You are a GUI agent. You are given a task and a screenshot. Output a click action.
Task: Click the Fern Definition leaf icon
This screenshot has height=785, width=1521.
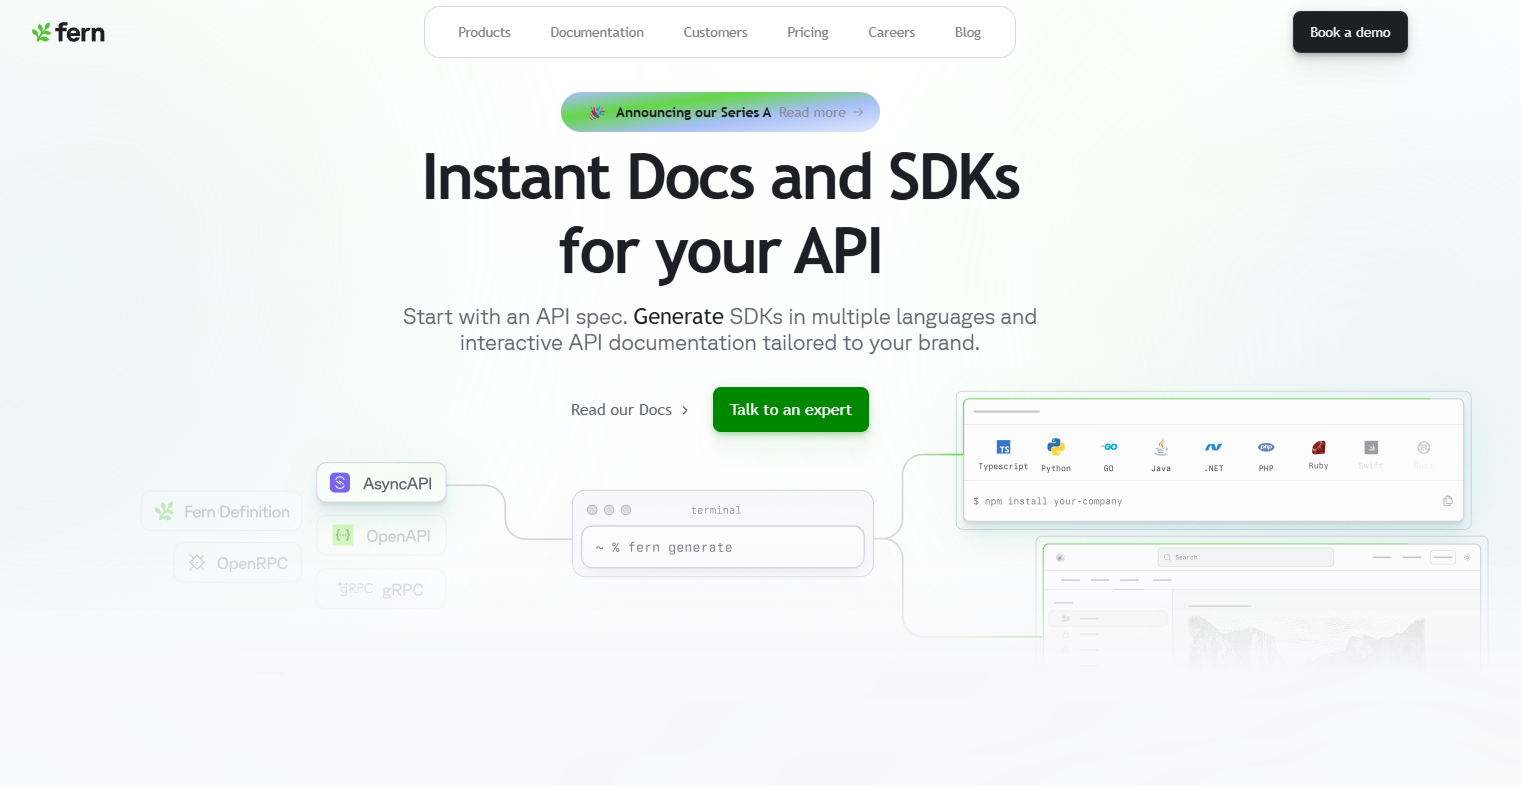pos(164,511)
